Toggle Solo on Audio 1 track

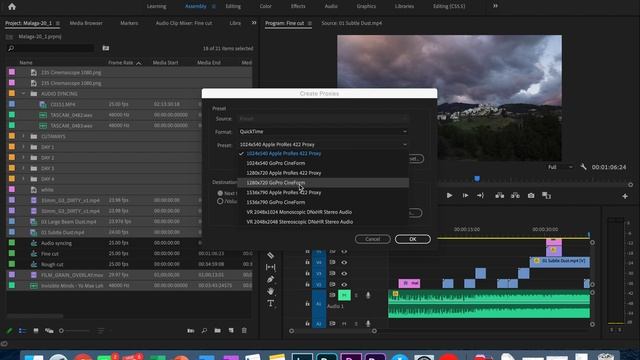[x=356, y=295]
